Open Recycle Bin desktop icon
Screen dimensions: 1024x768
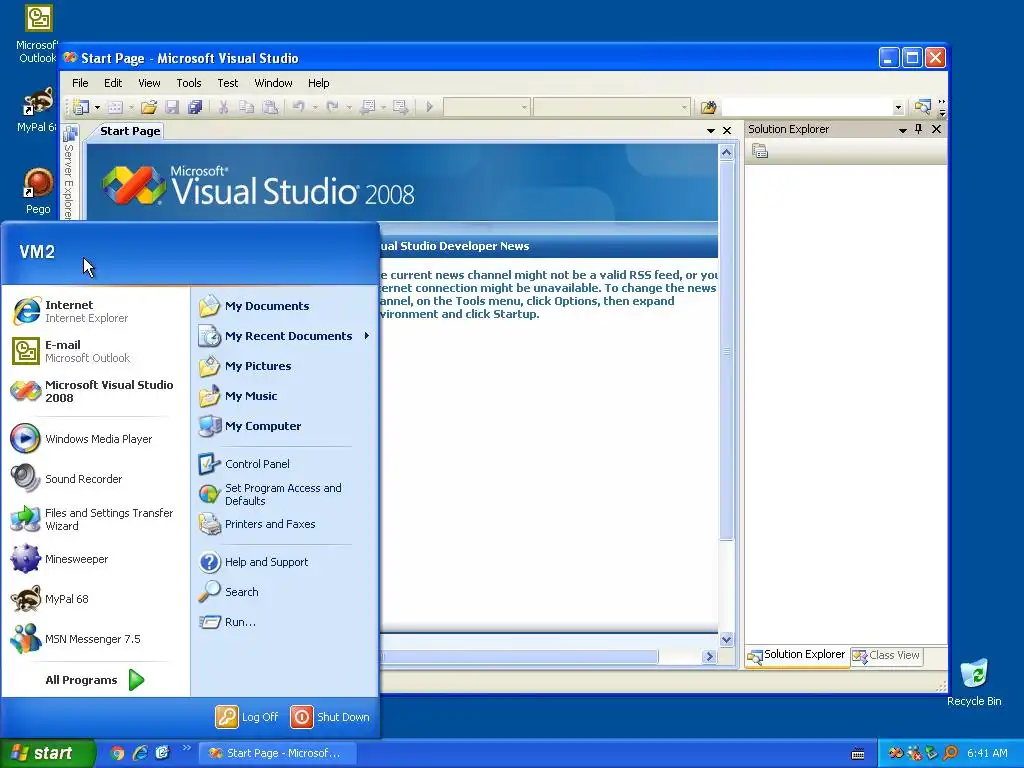click(x=974, y=683)
